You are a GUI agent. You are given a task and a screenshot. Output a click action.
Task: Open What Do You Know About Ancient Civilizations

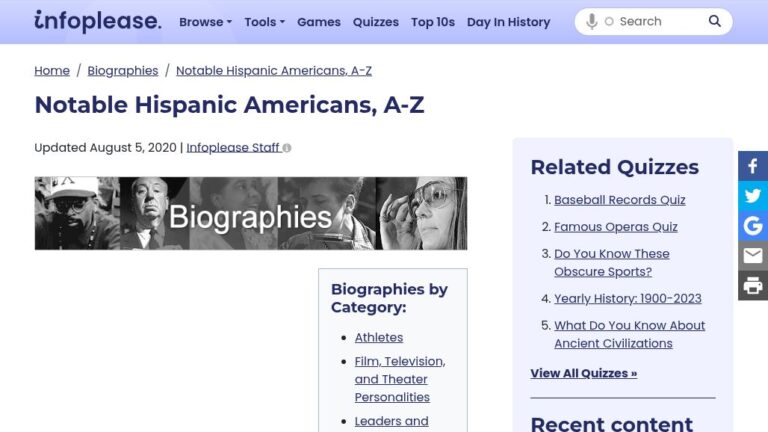pyautogui.click(x=629, y=334)
